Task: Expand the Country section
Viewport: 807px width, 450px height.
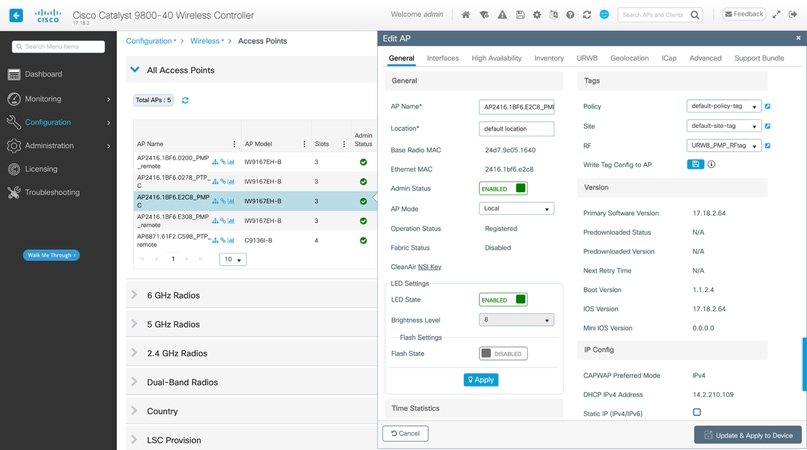Action: (134, 411)
